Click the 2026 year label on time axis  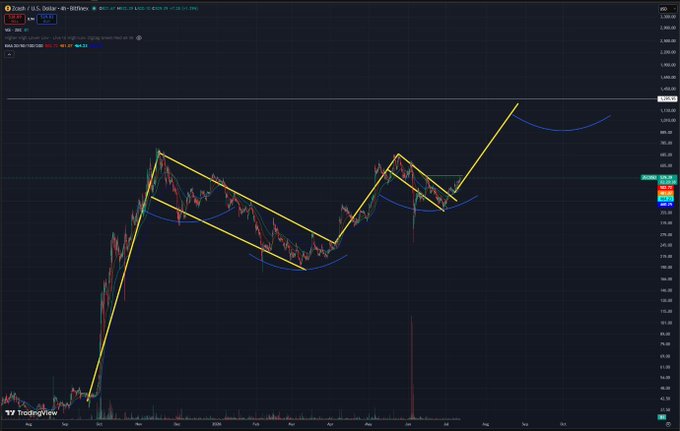[216, 424]
